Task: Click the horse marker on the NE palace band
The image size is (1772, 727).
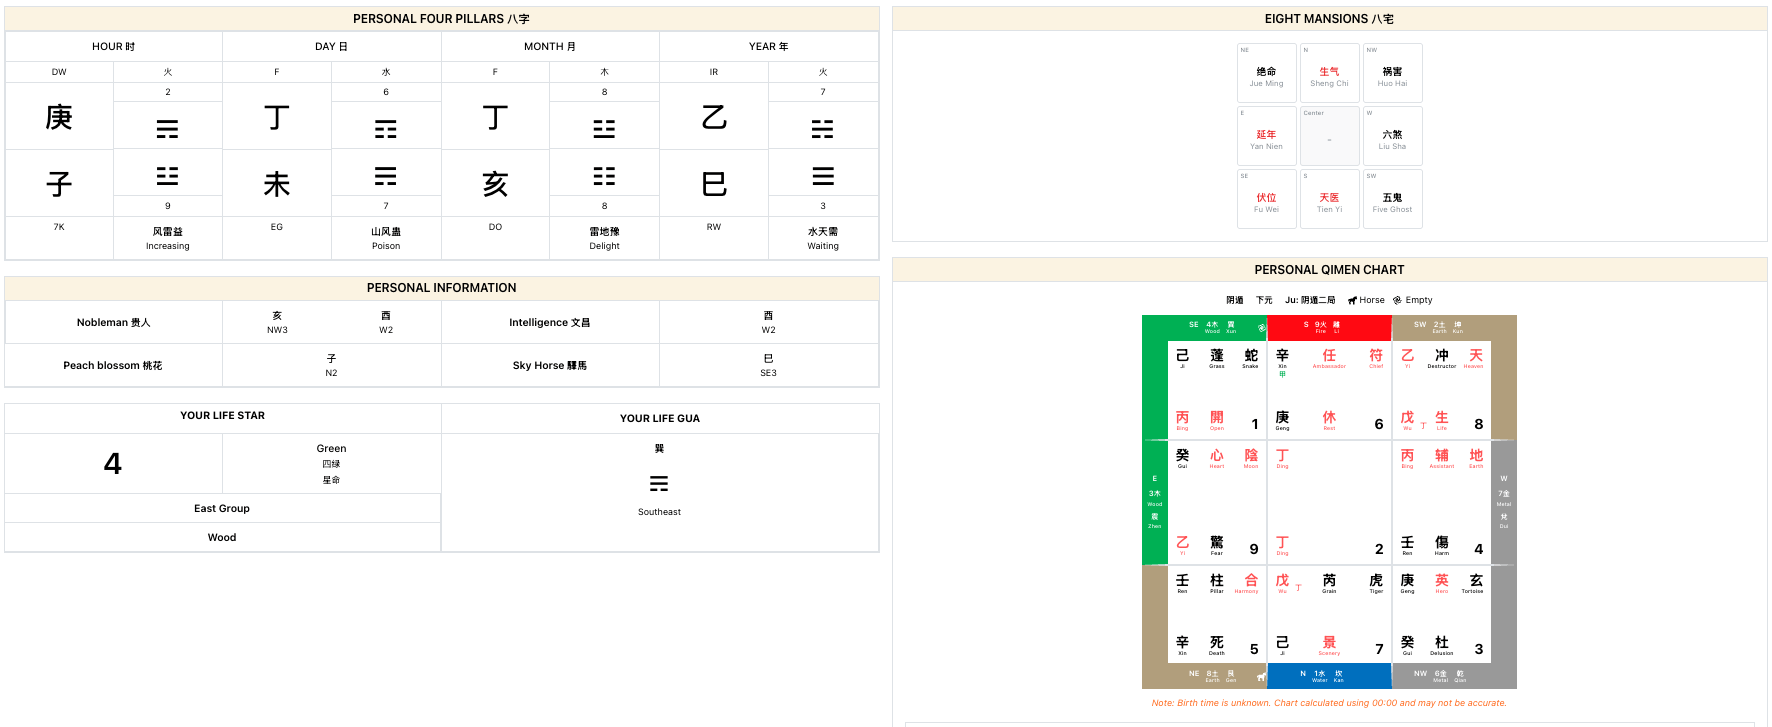Action: 1261,677
